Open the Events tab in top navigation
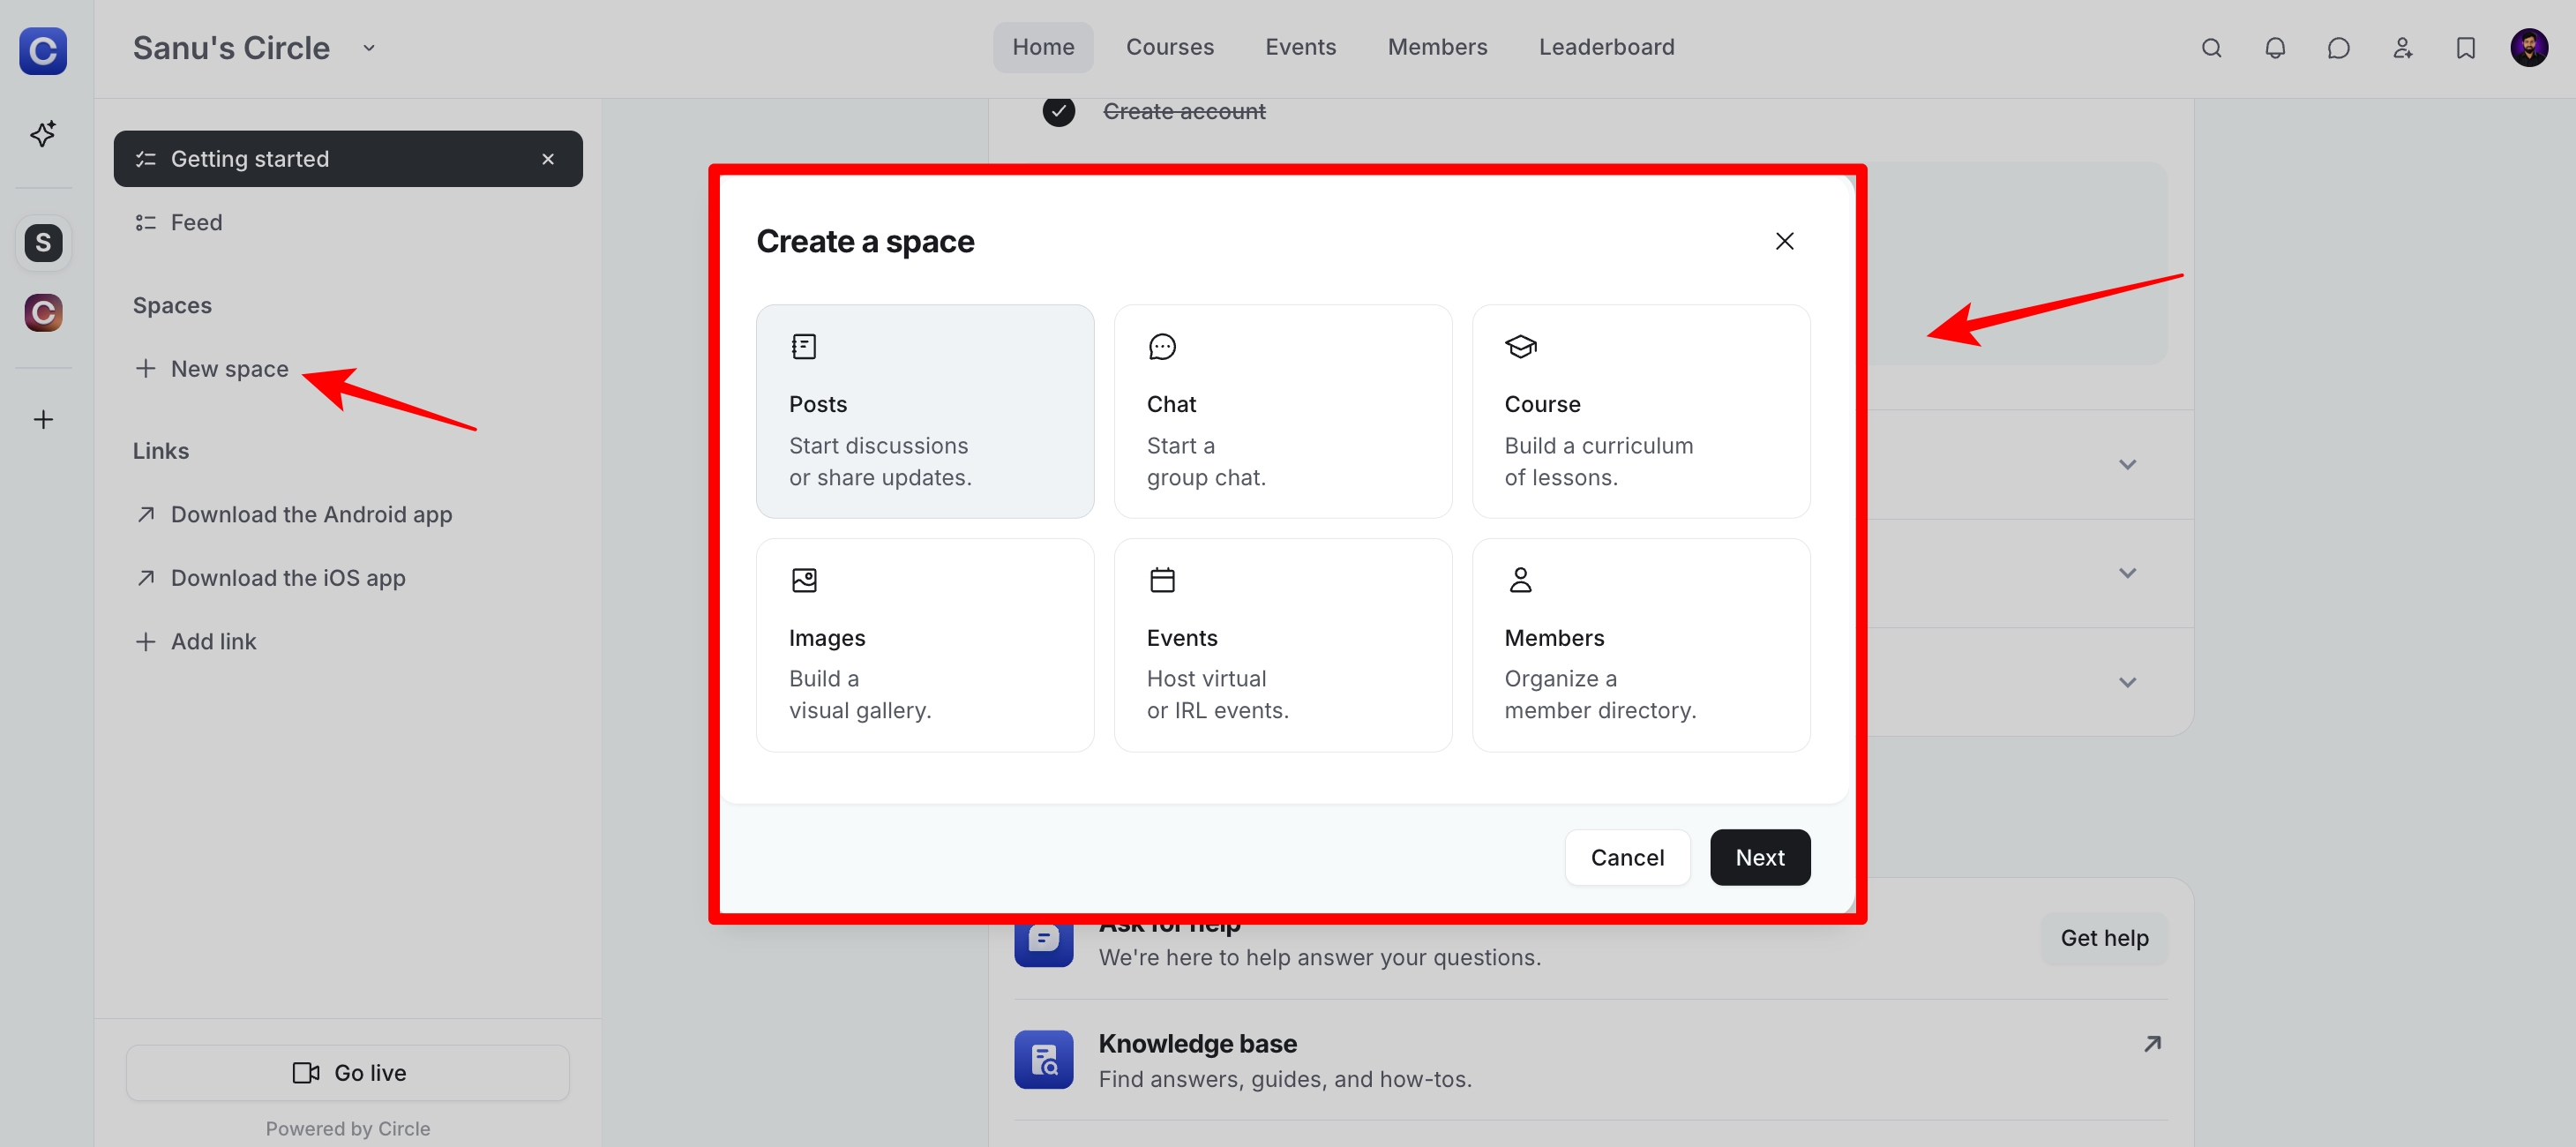This screenshot has height=1147, width=2576. click(x=1300, y=47)
